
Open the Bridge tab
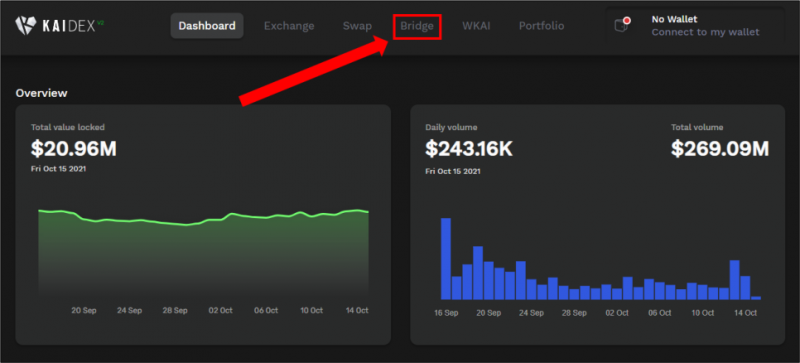click(x=417, y=26)
